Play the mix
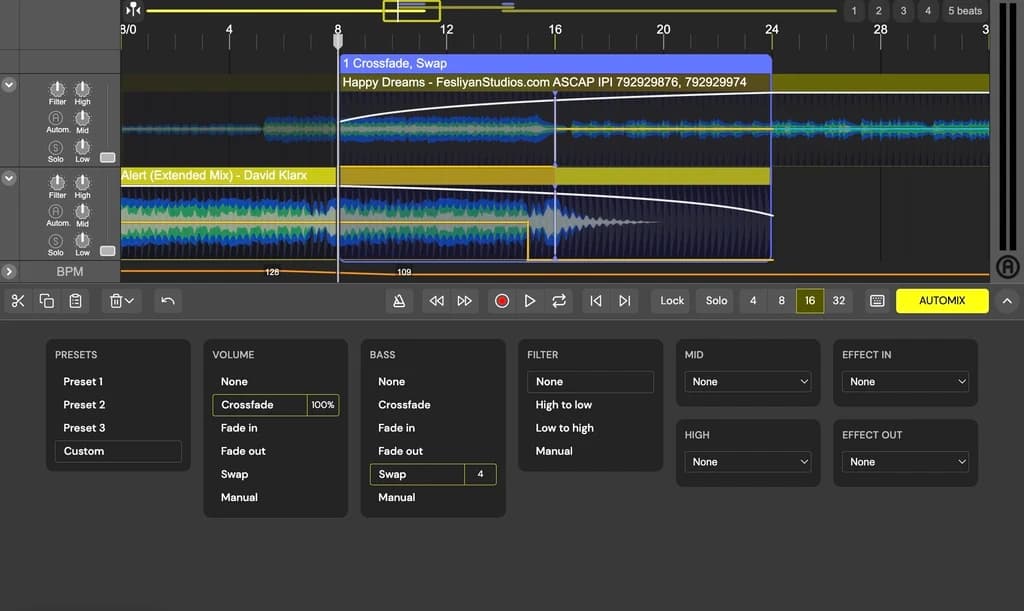This screenshot has height=611, width=1024. click(530, 301)
